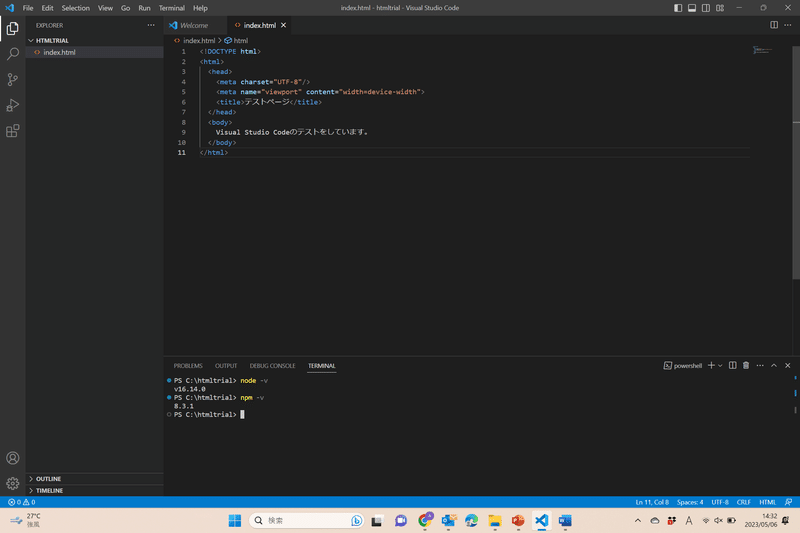Viewport: 800px width, 533px height.
Task: Kill terminal with trash icon
Action: (x=746, y=365)
